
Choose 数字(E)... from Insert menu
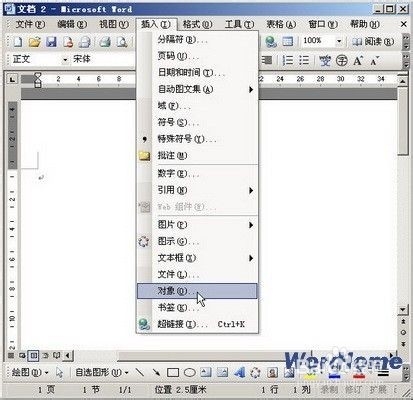[197, 173]
